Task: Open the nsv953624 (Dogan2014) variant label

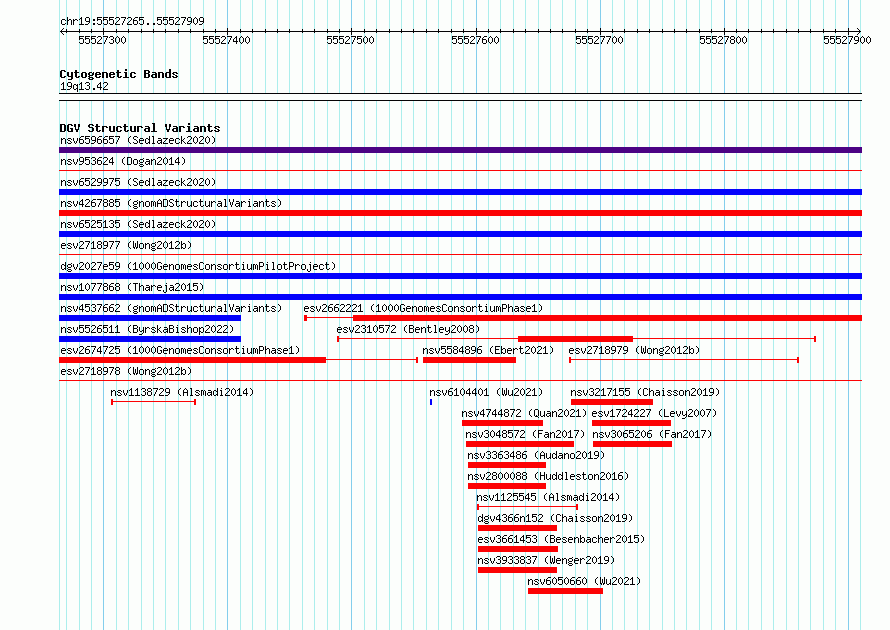Action: point(123,161)
